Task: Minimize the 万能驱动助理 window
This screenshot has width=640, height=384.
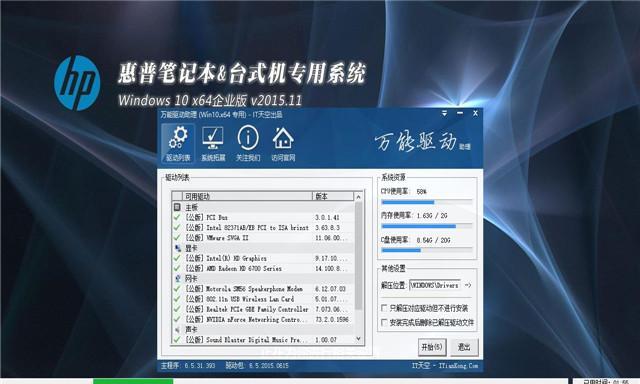Action: 460,113
